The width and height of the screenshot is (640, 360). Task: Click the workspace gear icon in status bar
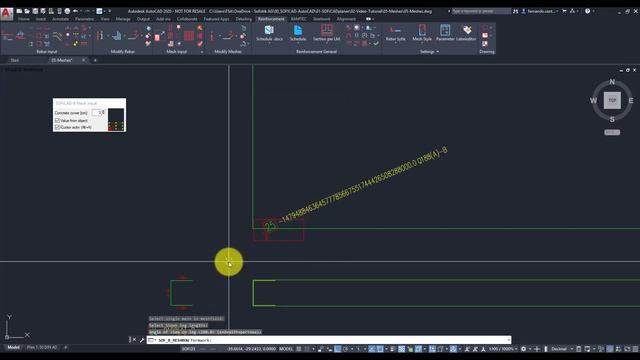click(x=523, y=349)
